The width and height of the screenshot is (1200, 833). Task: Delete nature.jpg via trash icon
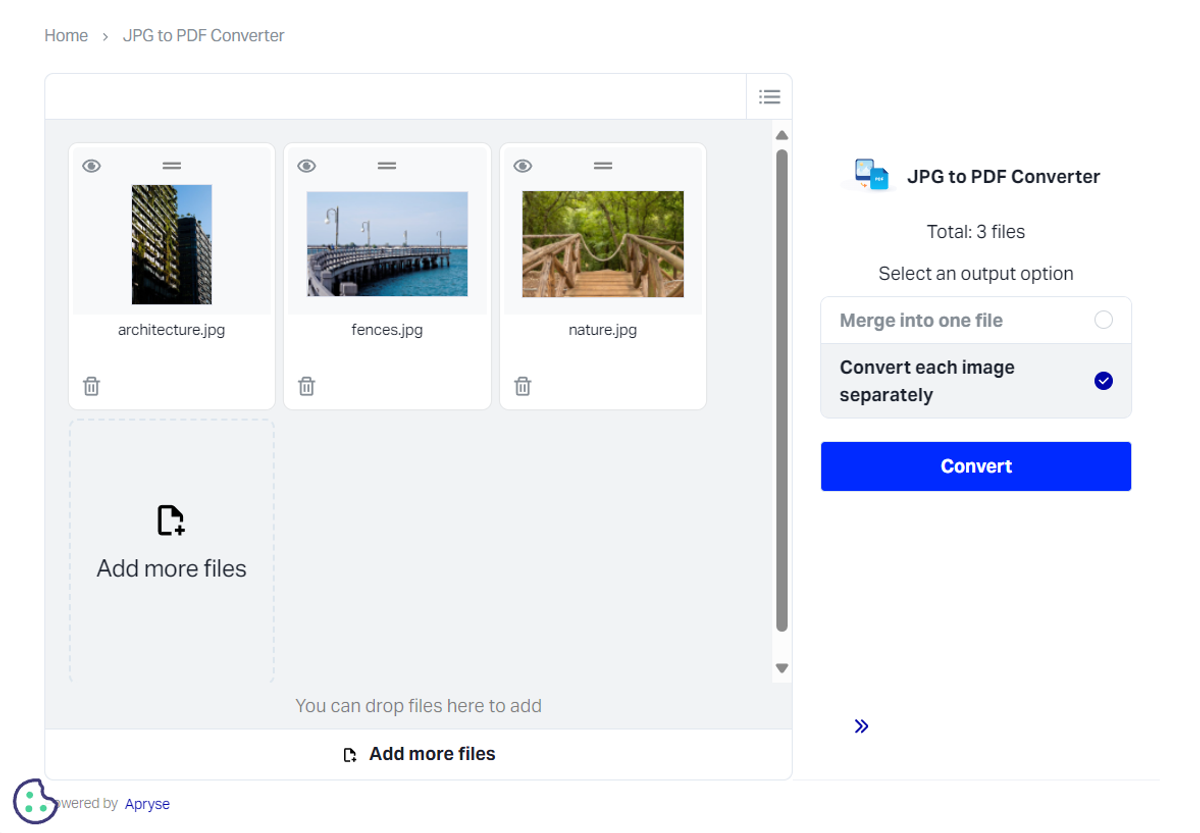coord(522,385)
